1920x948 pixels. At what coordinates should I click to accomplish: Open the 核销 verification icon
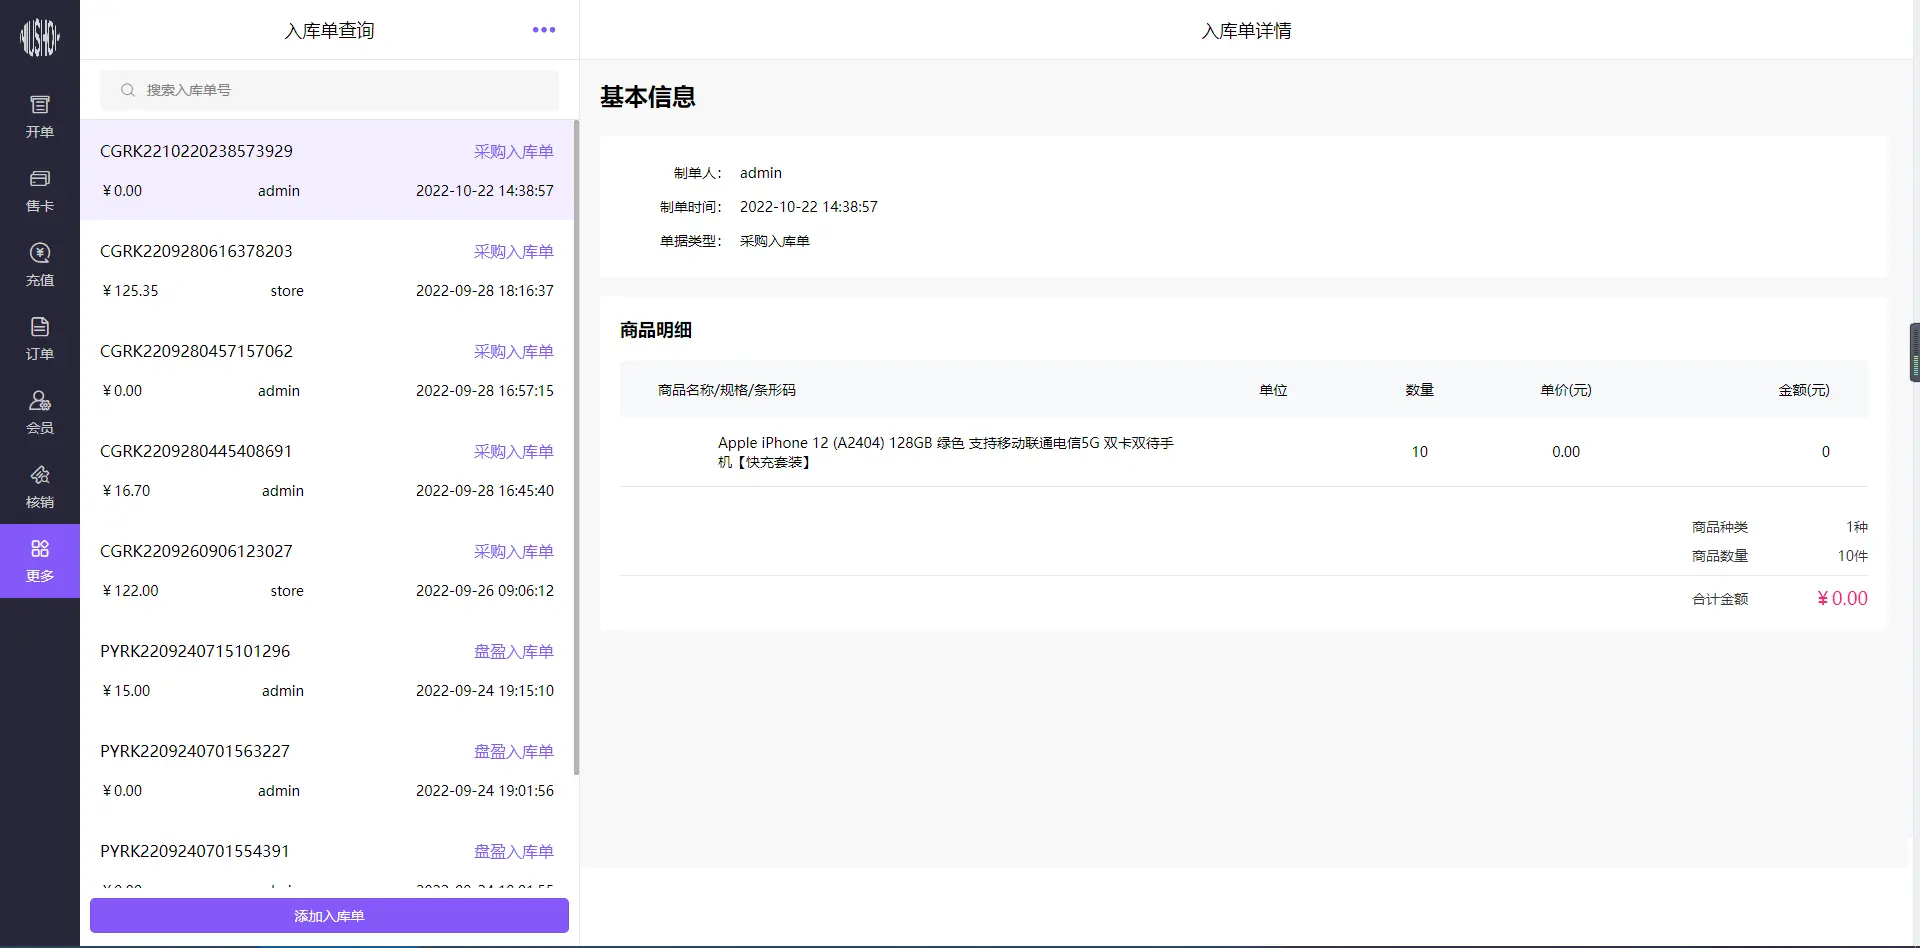click(40, 475)
